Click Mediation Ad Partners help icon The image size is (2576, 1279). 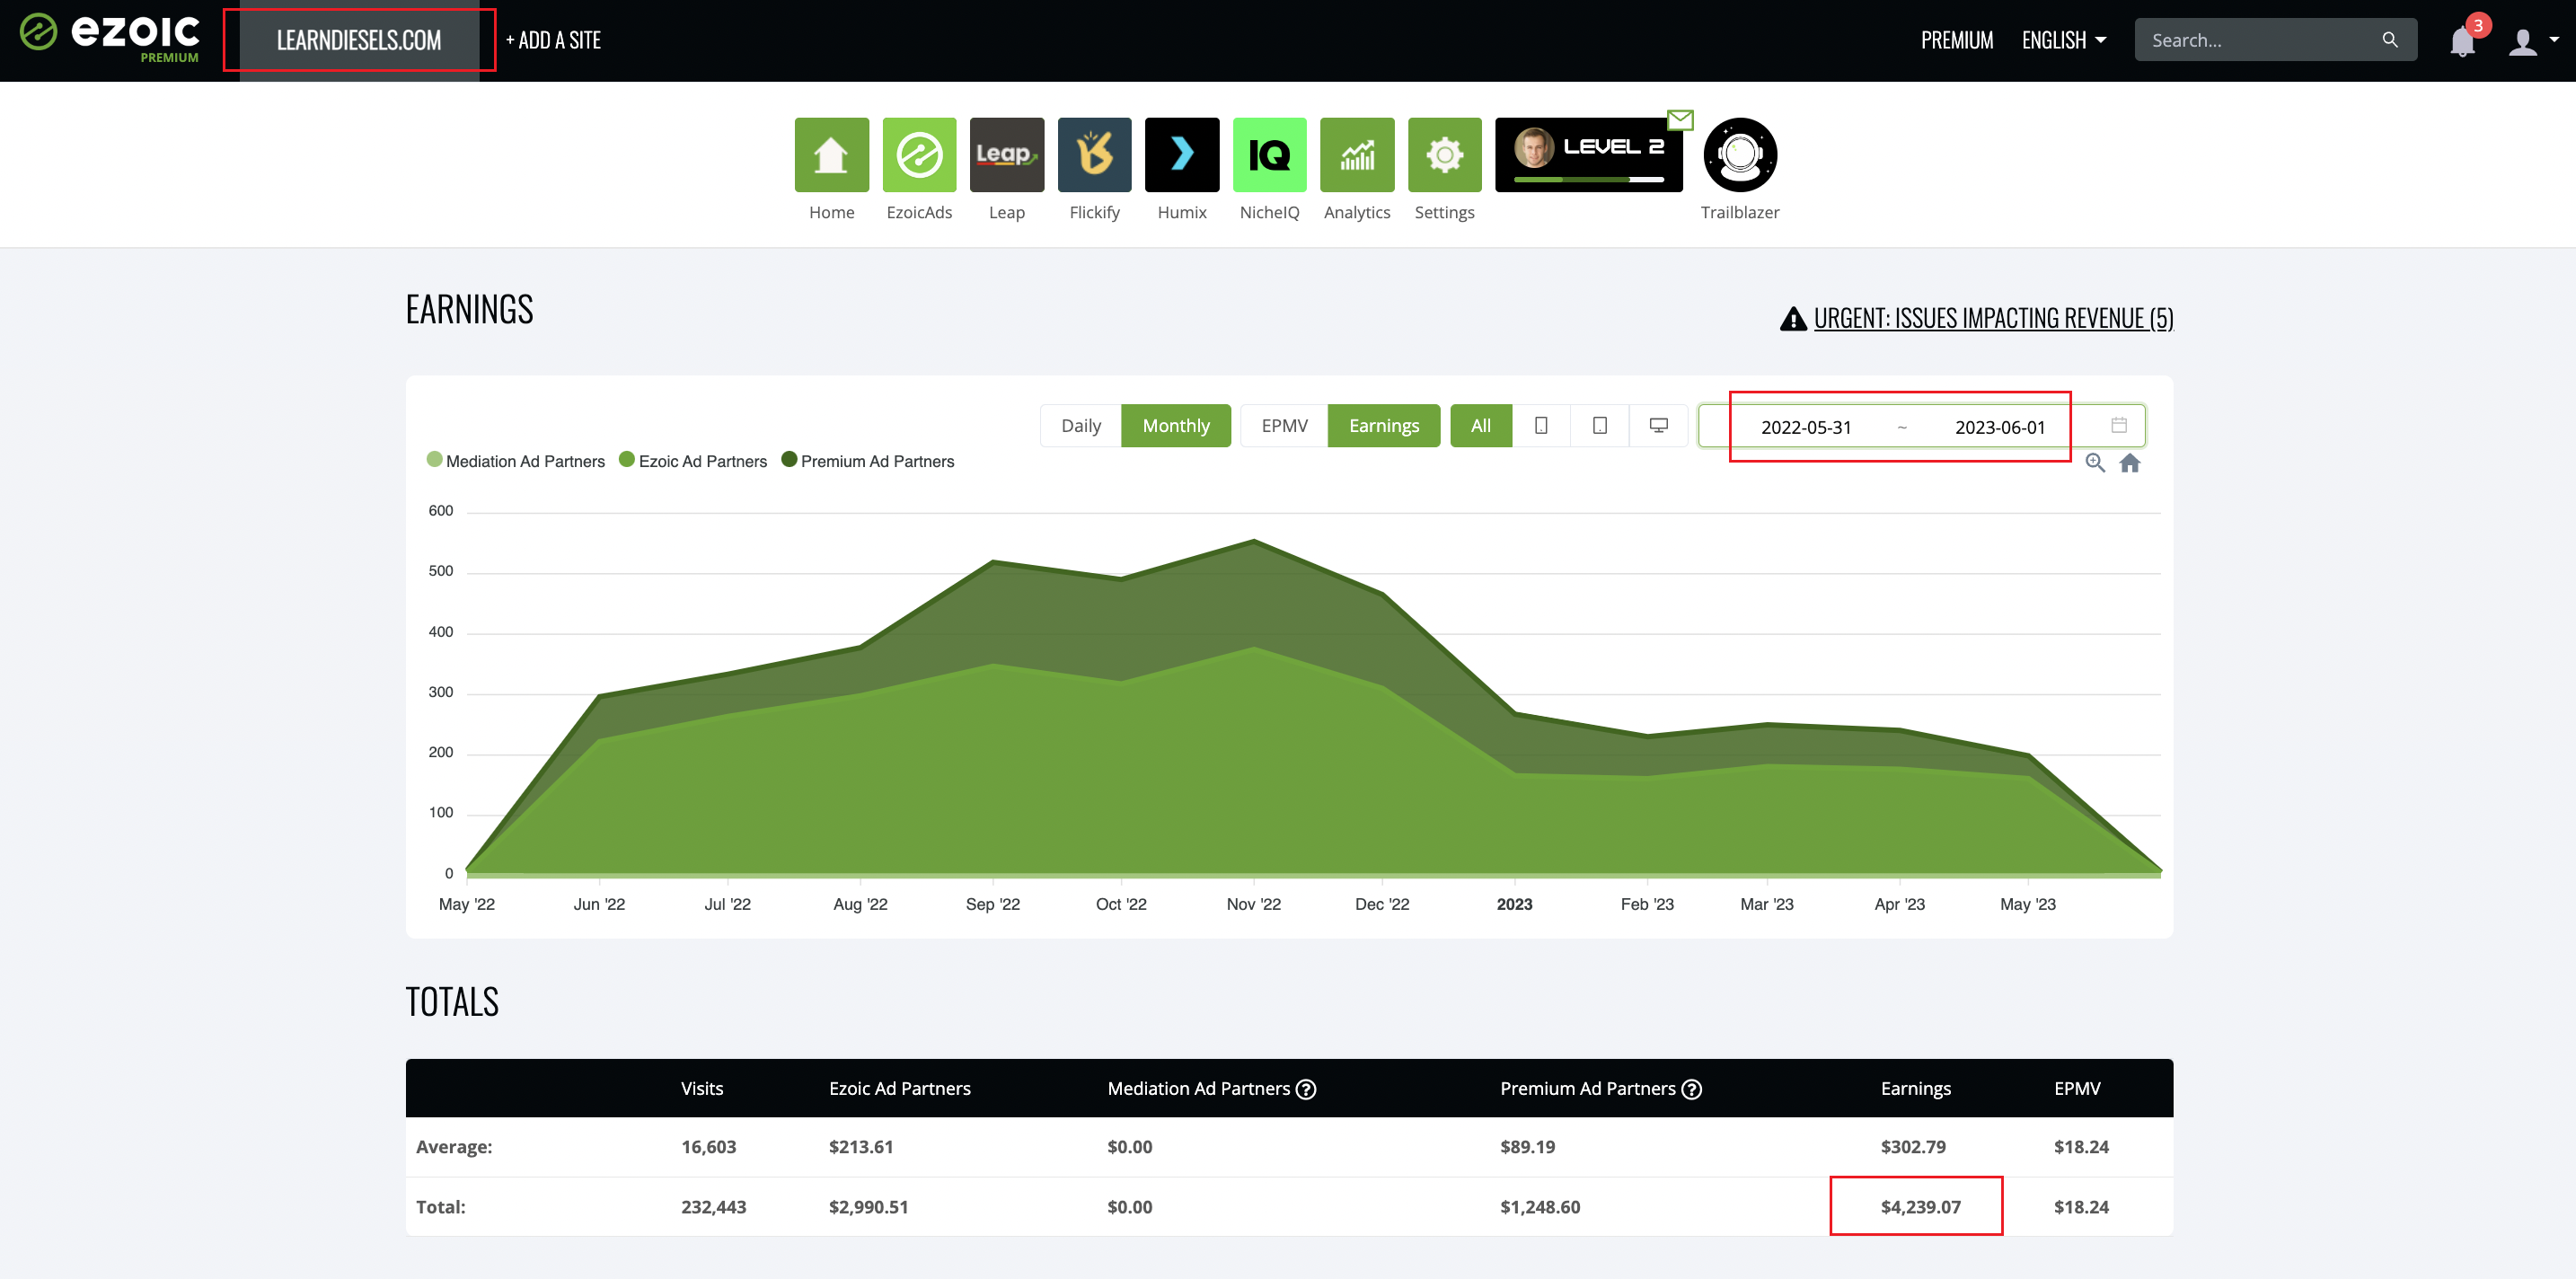(1305, 1089)
